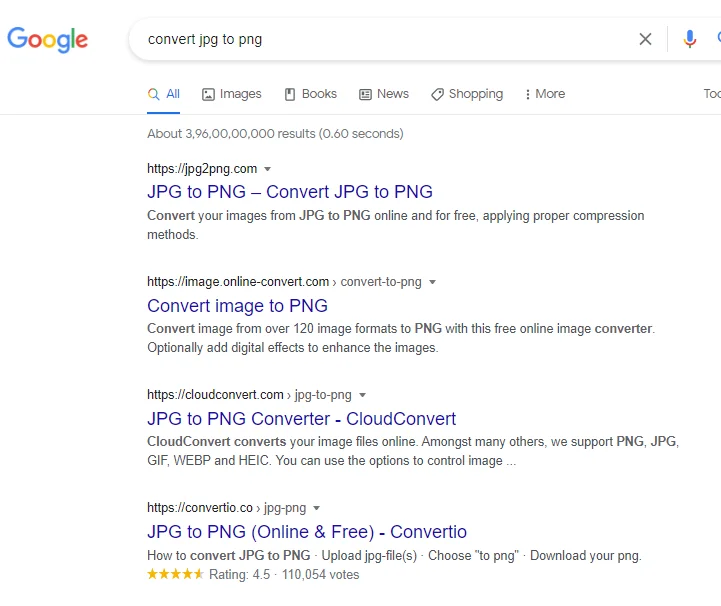Click the newspaper icon beside News

tap(365, 94)
